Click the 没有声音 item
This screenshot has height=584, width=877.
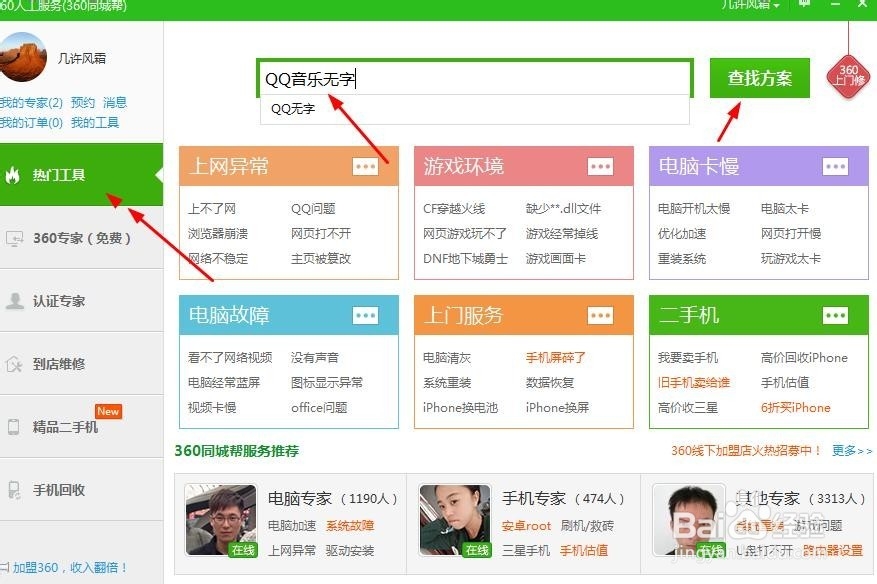[315, 357]
